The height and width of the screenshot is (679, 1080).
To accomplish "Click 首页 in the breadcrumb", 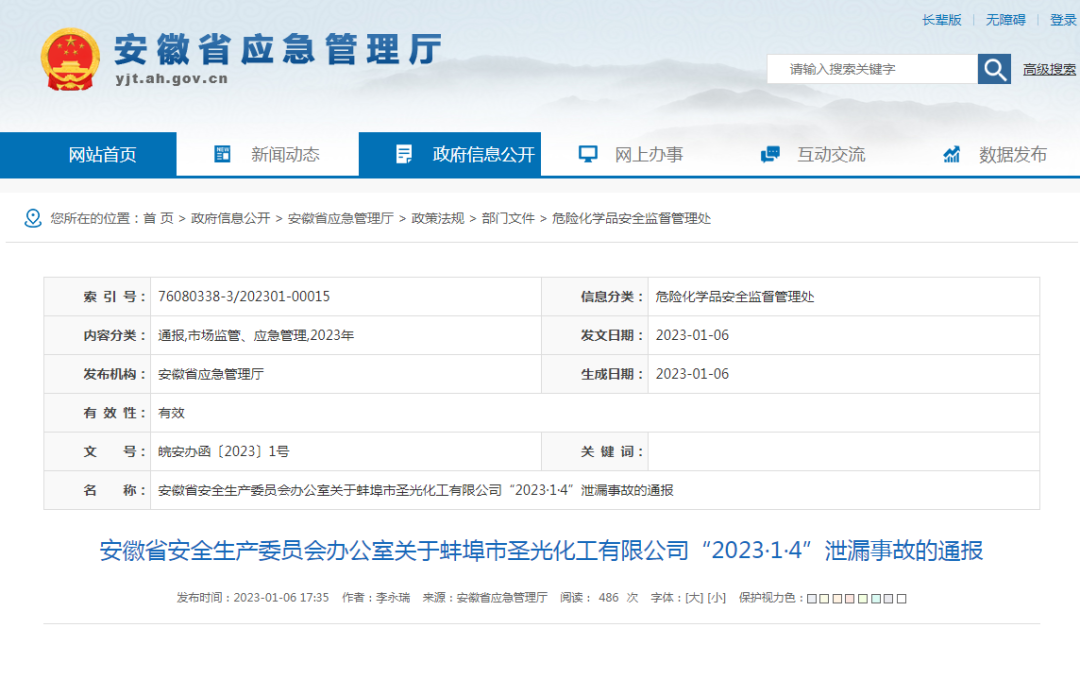I will coord(158,218).
